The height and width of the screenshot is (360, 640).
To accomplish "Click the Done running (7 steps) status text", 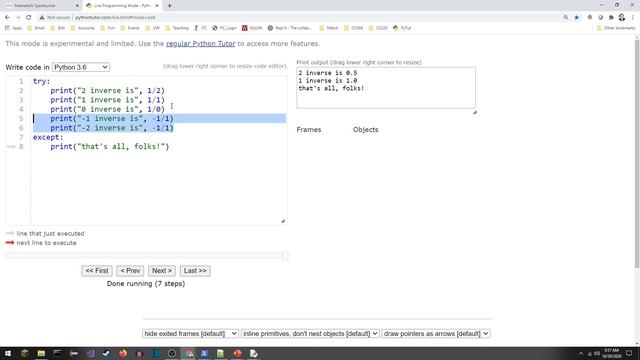I will (x=146, y=283).
